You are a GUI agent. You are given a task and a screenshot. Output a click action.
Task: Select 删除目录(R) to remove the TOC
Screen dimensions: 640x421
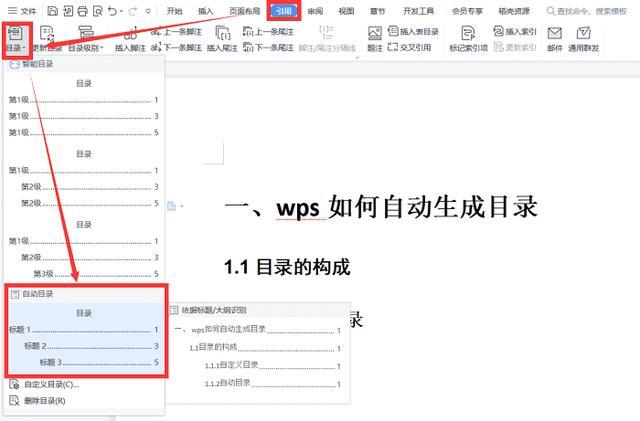tap(44, 400)
